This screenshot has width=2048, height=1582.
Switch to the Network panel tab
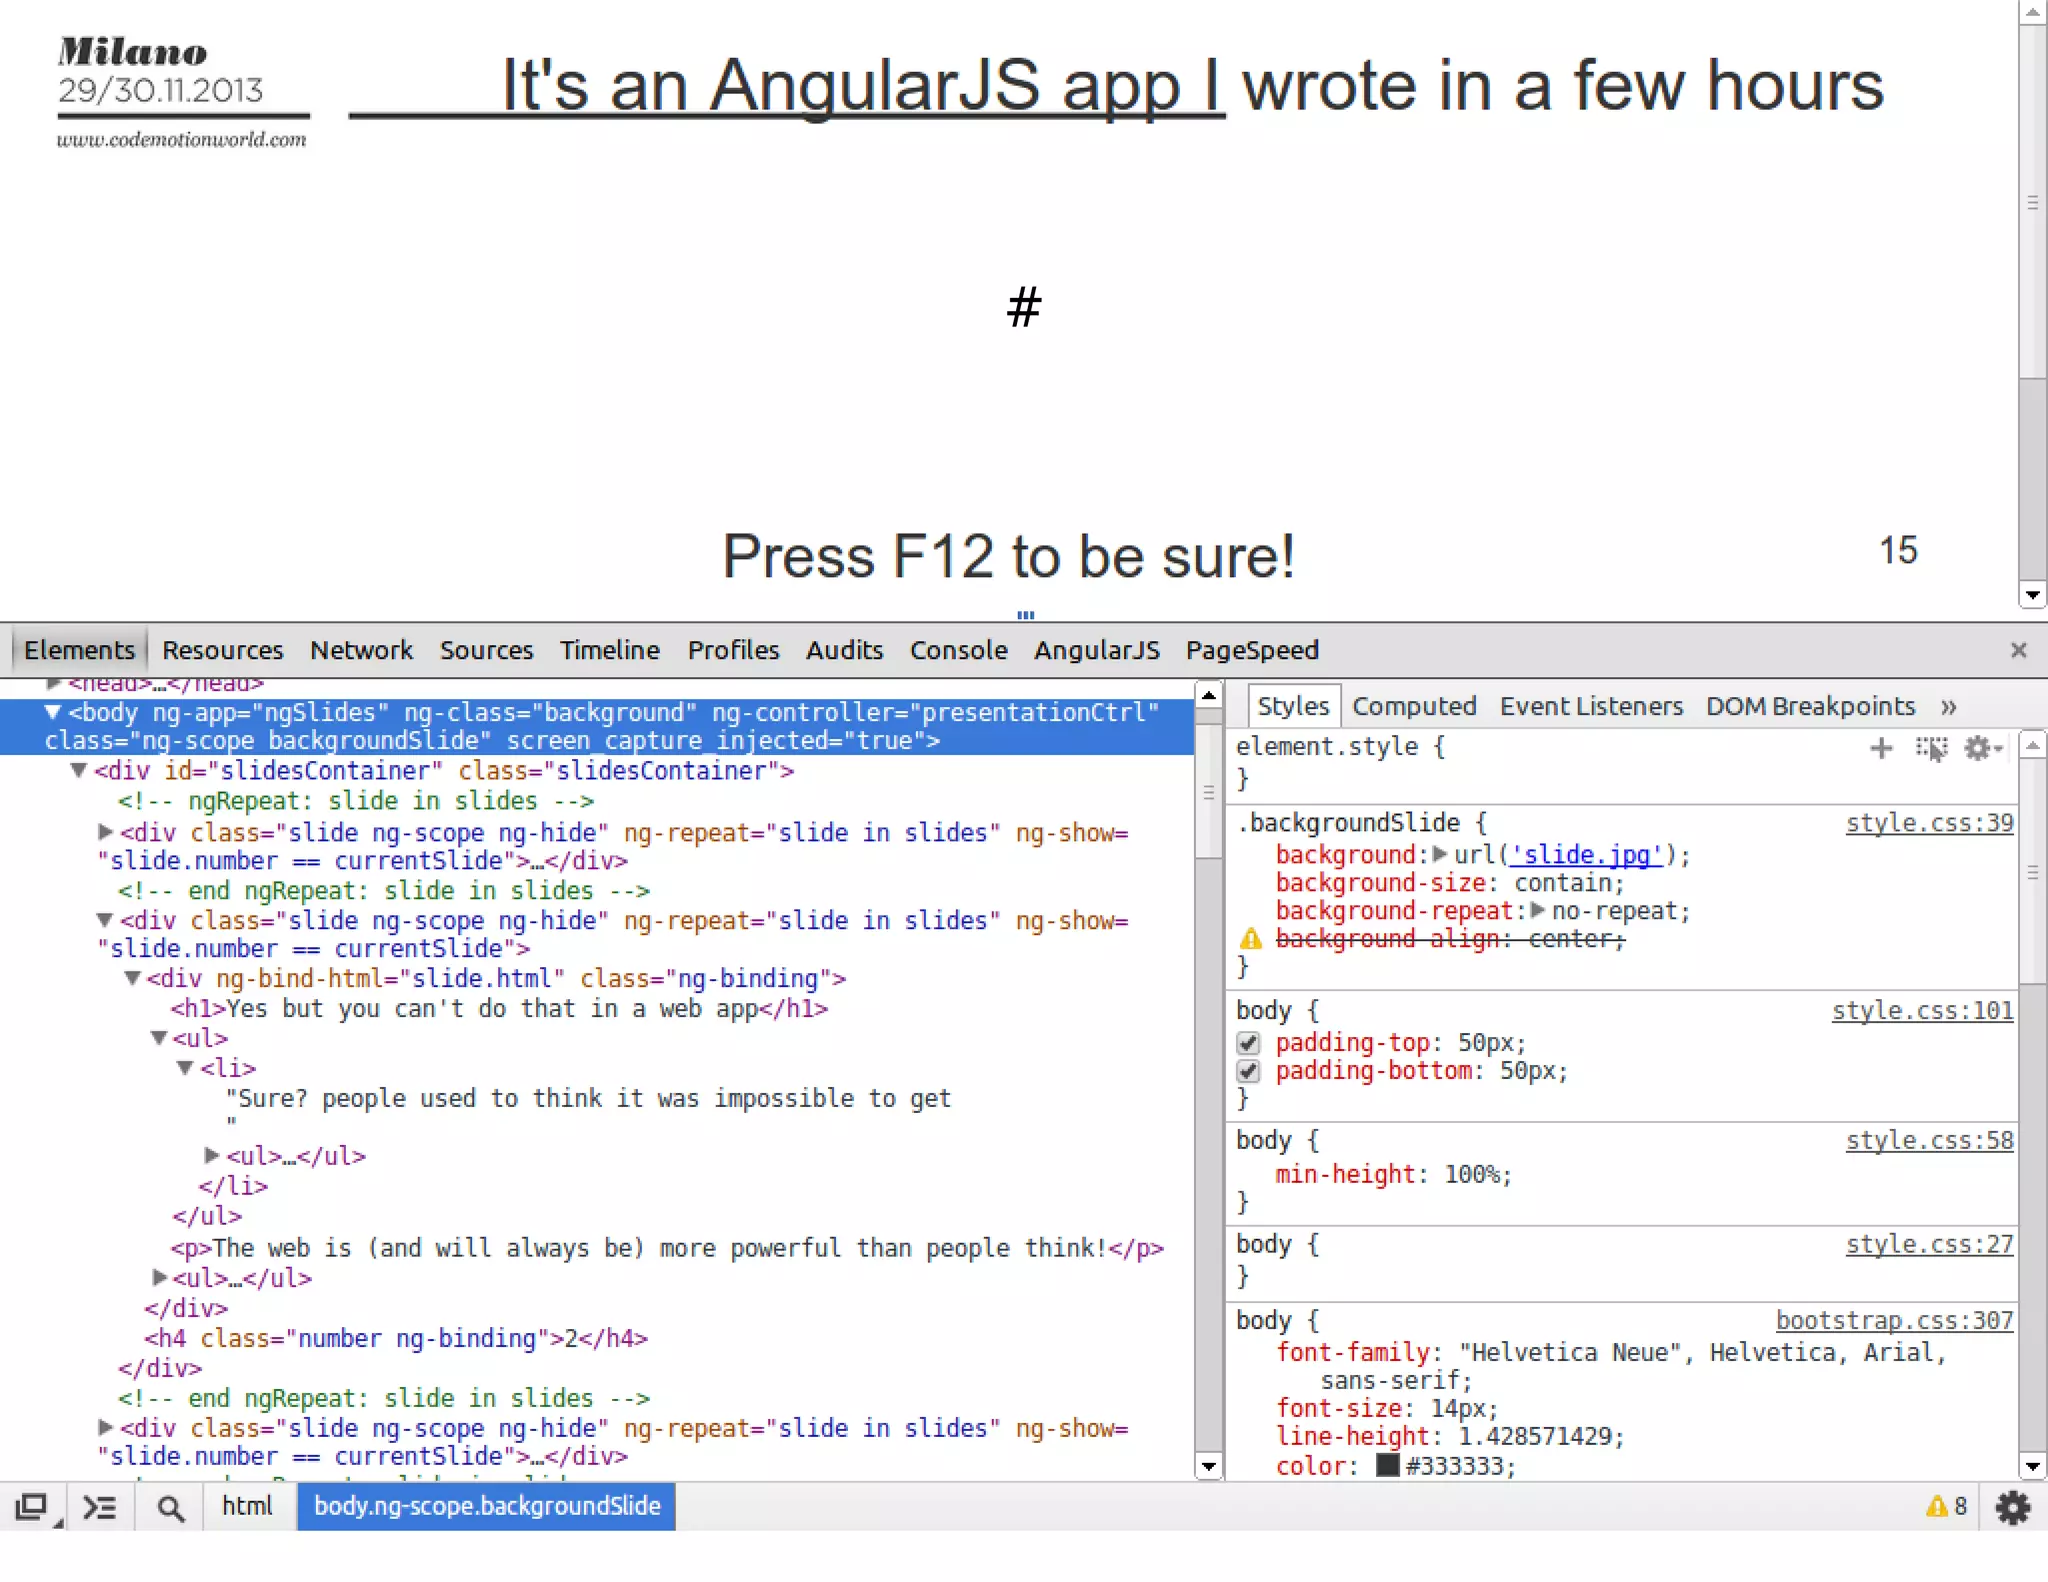[x=361, y=650]
